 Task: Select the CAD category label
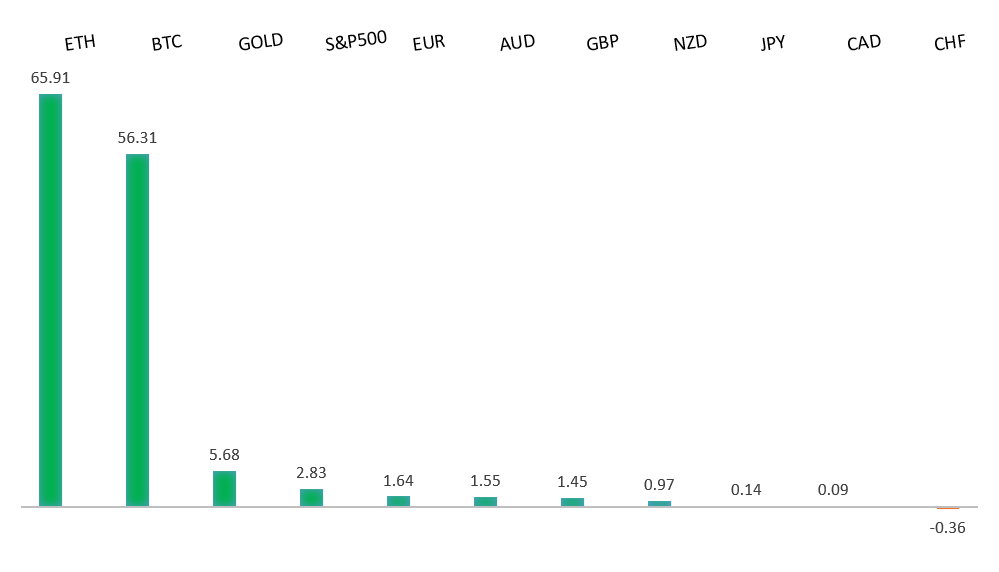click(x=863, y=43)
